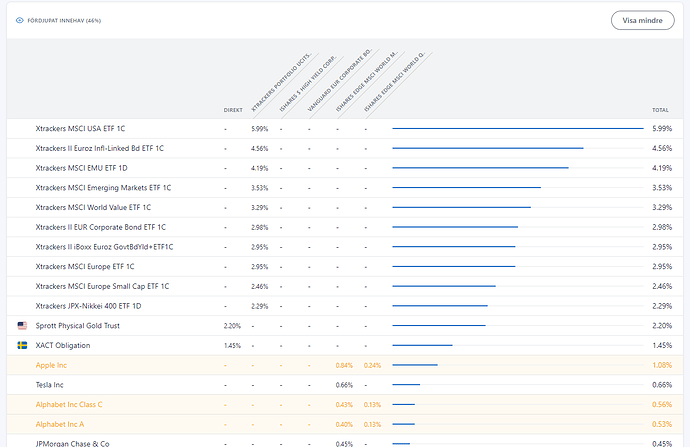Select the Alphabet Inc Class C name
The width and height of the screenshot is (690, 447).
[x=69, y=404]
